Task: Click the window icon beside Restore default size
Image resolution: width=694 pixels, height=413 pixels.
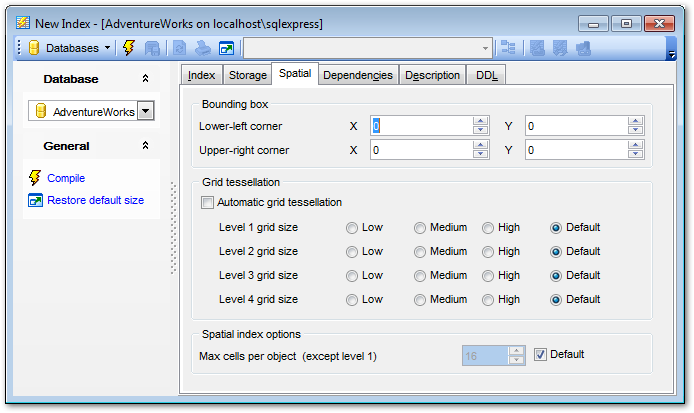Action: pyautogui.click(x=35, y=200)
